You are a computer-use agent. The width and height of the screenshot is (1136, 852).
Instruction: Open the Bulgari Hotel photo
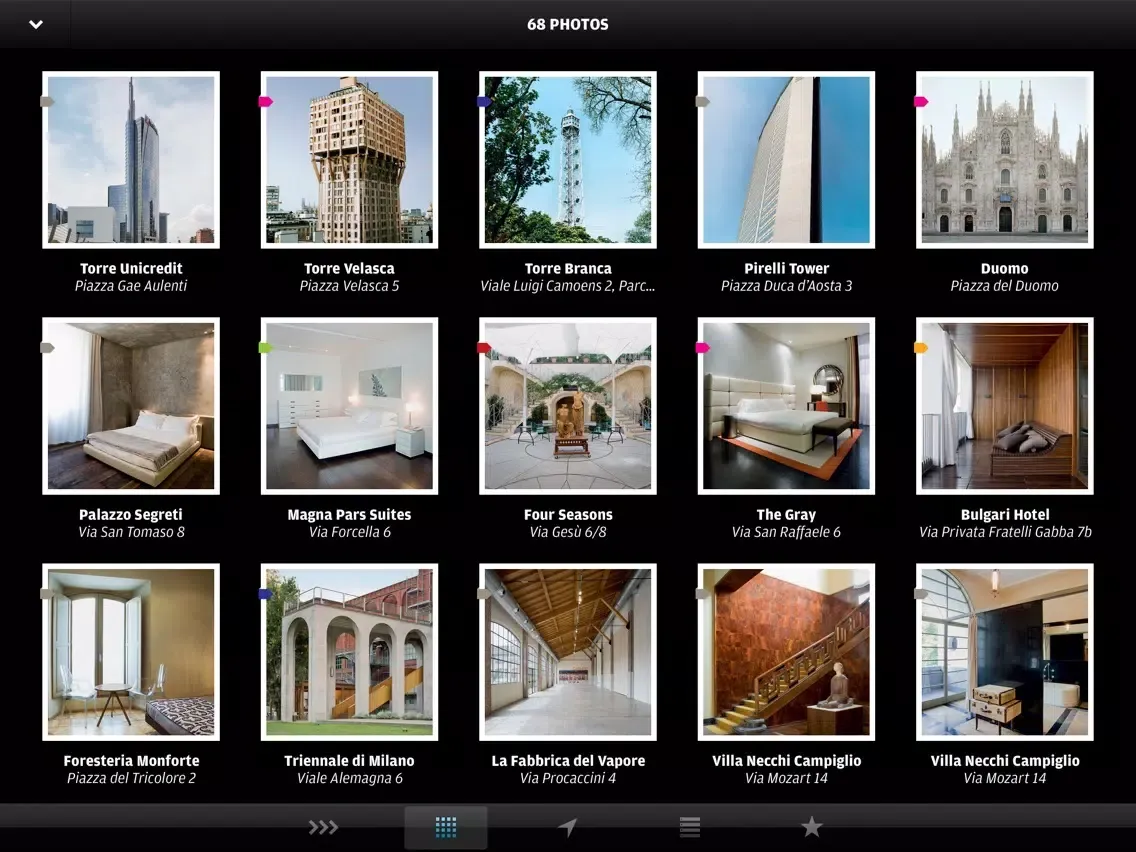[1005, 406]
